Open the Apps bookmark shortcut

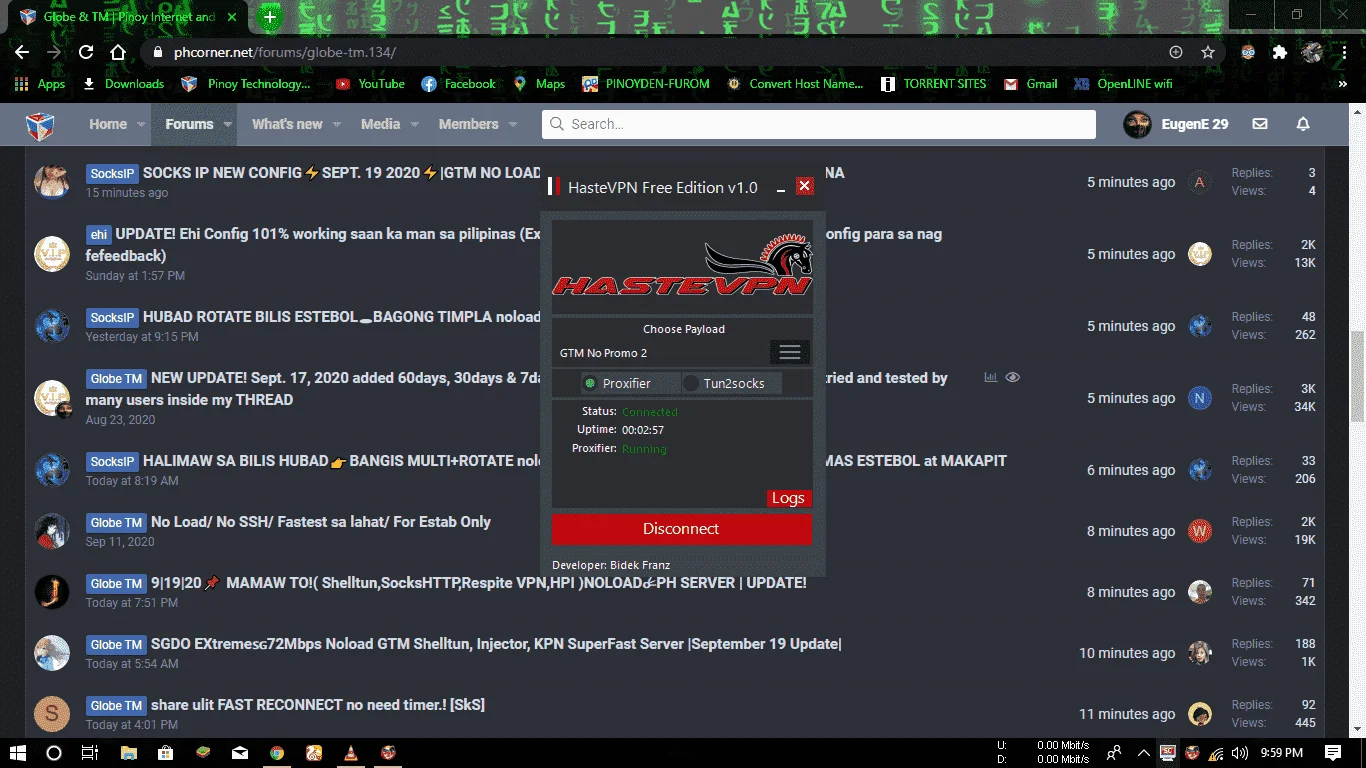point(40,84)
